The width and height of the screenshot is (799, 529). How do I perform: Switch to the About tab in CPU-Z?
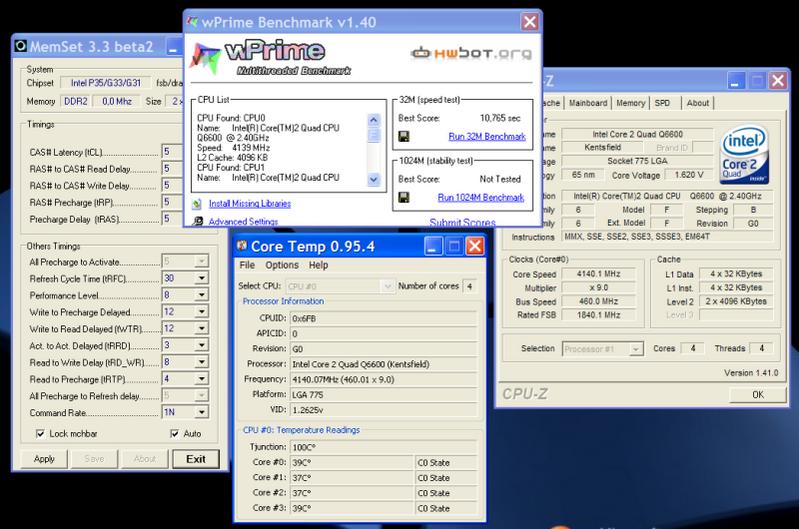[698, 103]
